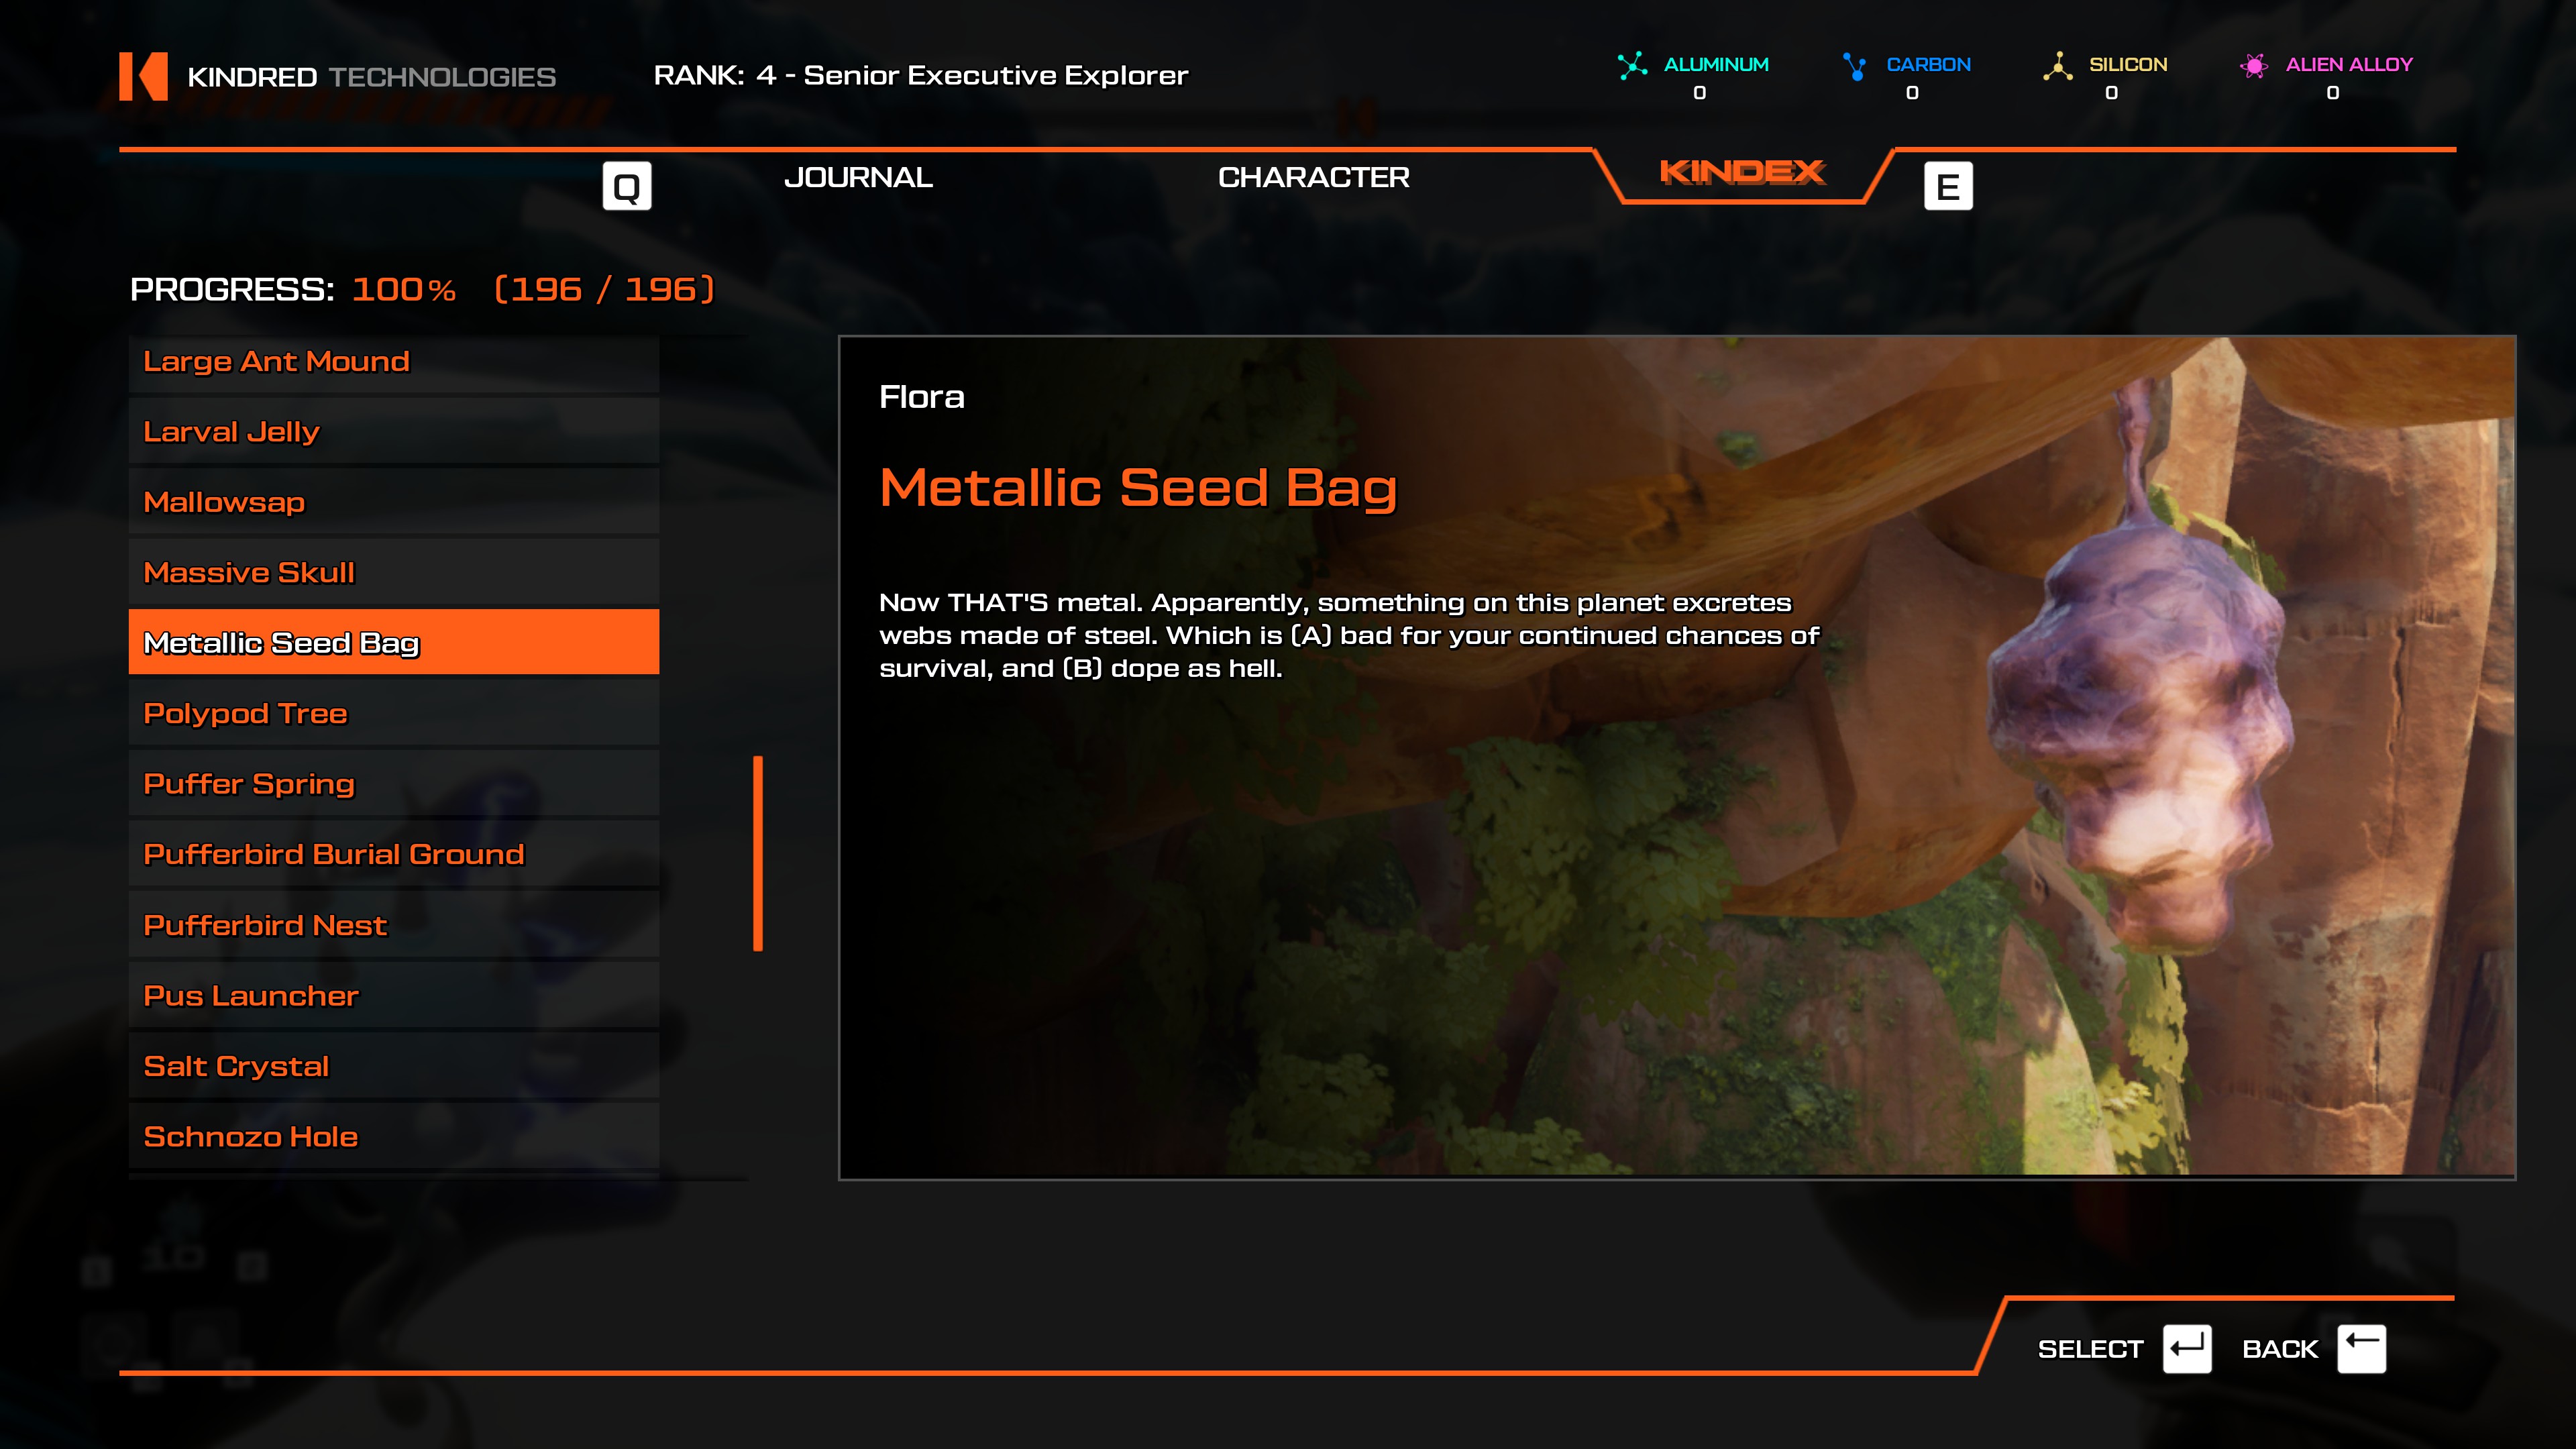
Task: Click the Backspace key icon beside Back
Action: pos(2362,1349)
